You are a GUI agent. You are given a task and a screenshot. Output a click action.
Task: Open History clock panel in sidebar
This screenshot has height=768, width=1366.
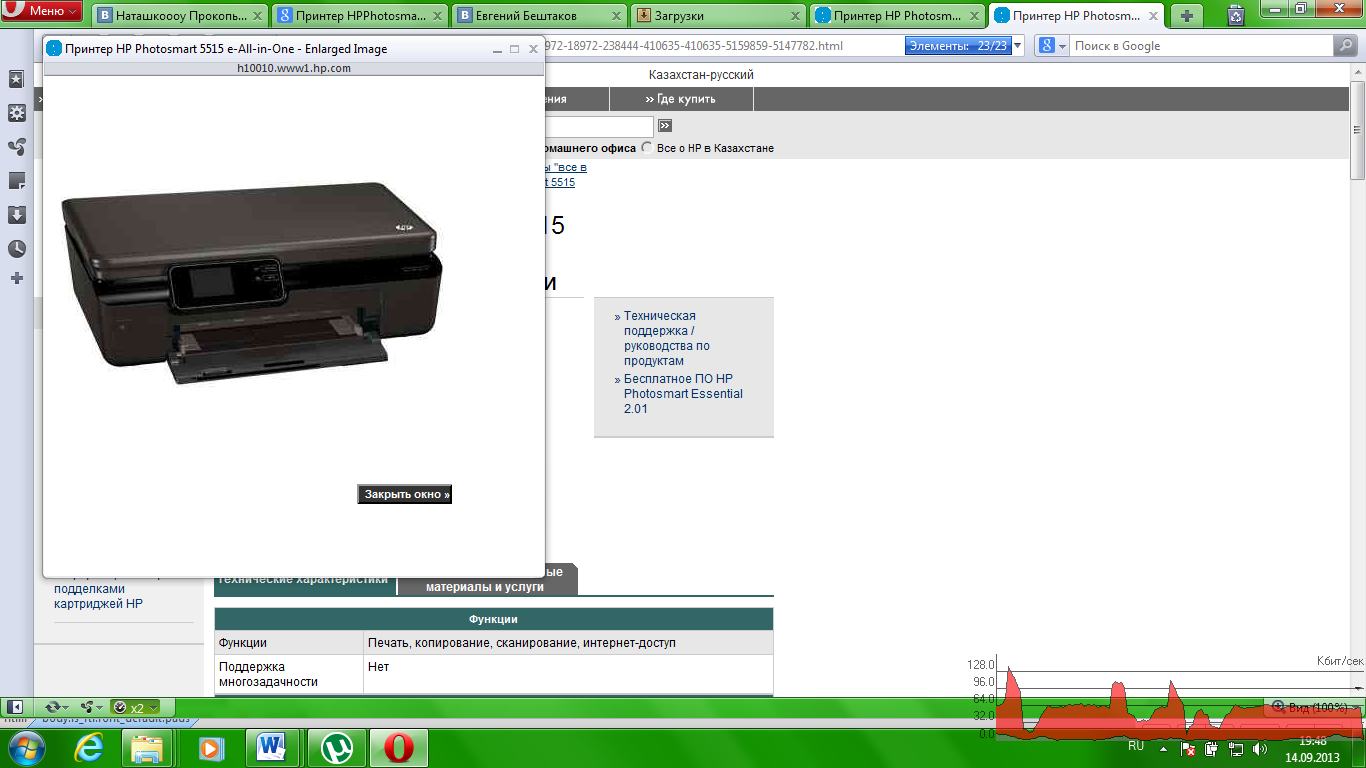pyautogui.click(x=17, y=249)
